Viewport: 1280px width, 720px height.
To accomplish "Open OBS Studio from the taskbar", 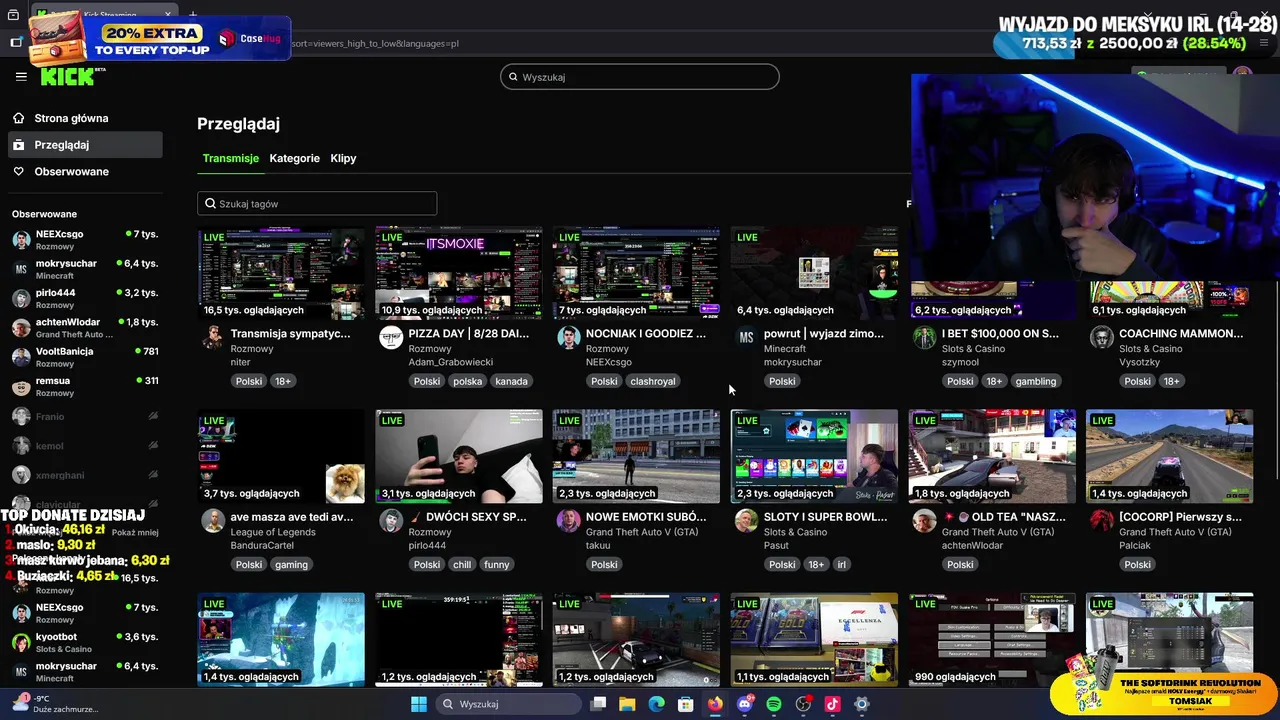I will pos(803,704).
